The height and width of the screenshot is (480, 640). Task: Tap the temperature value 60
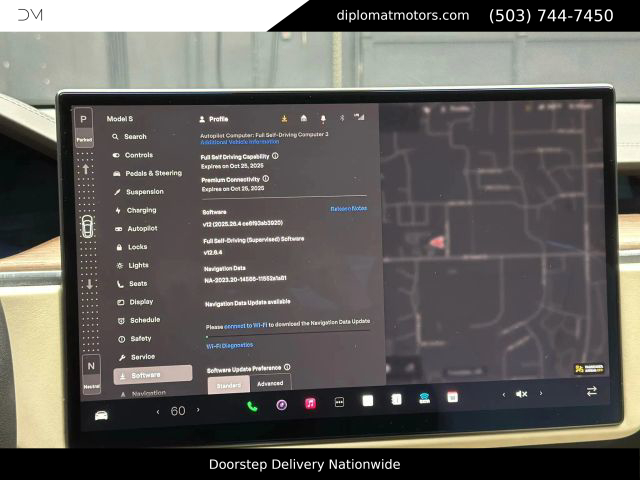pyautogui.click(x=178, y=411)
